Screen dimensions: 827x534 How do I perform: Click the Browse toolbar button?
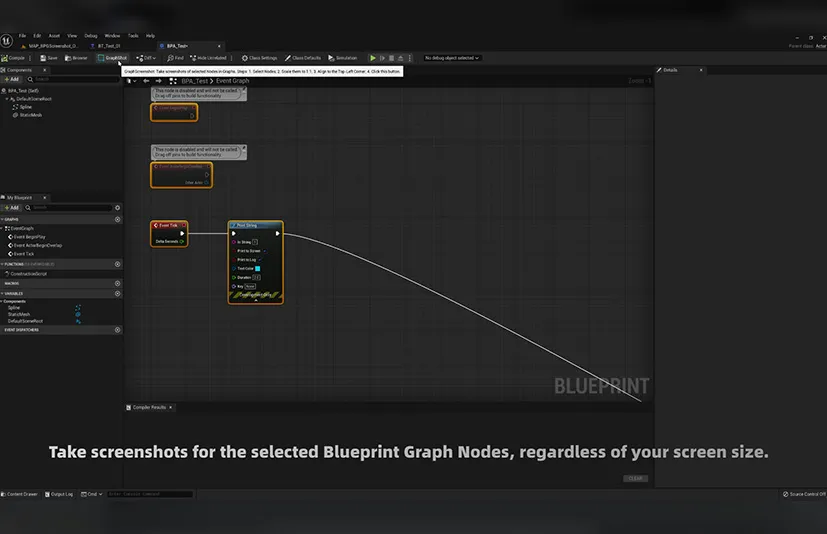click(x=76, y=58)
